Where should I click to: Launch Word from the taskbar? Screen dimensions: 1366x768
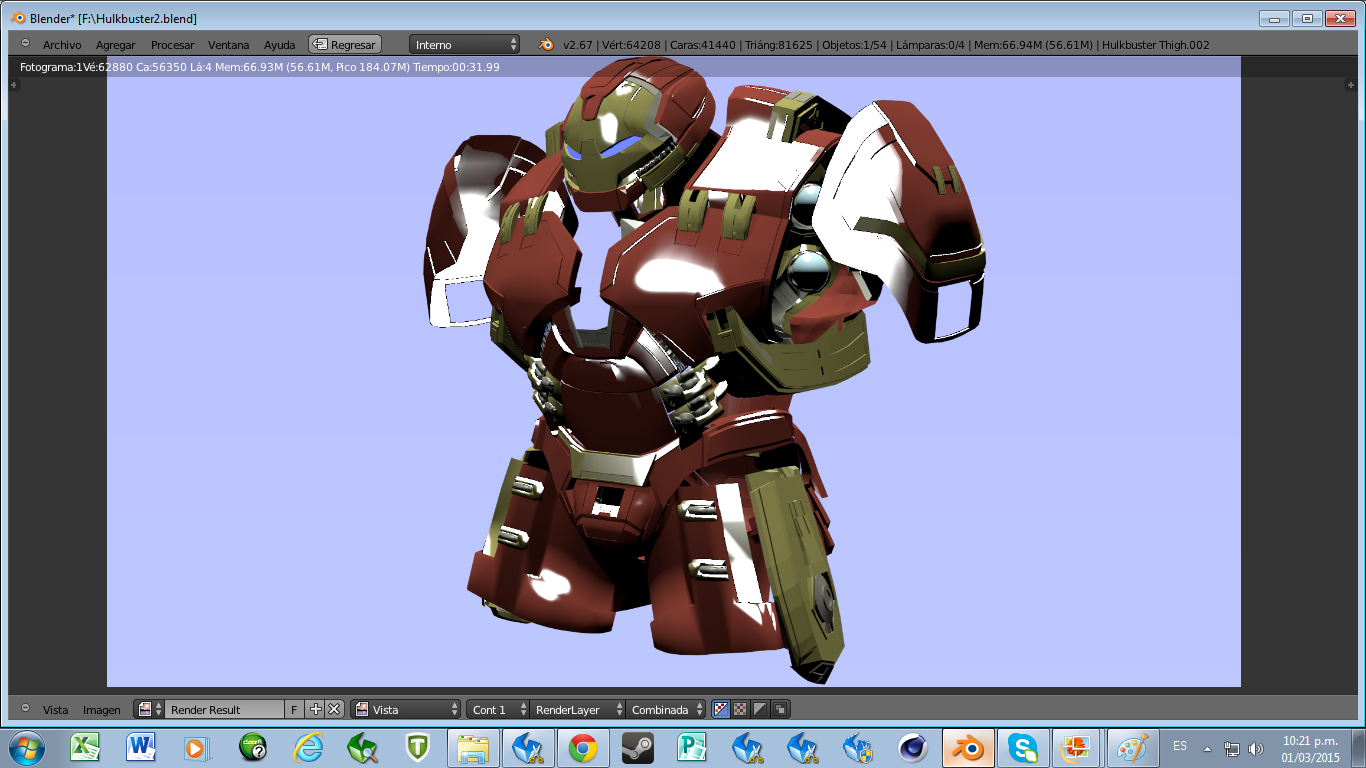click(x=141, y=748)
